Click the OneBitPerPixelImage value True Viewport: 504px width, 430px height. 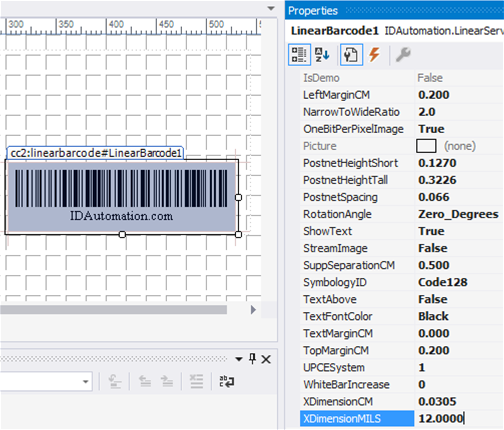431,129
